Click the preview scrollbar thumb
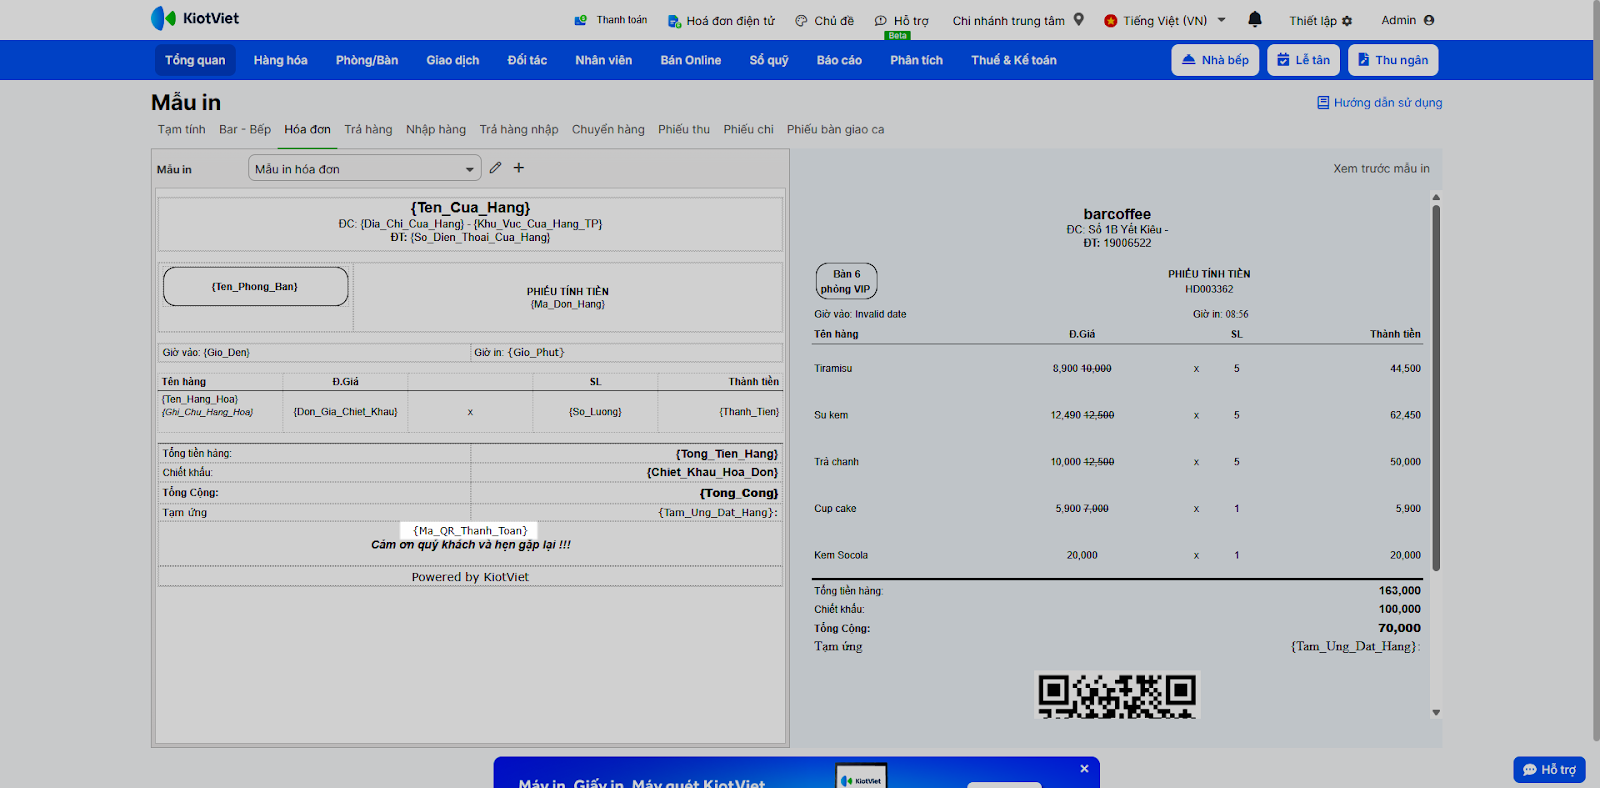Image resolution: width=1600 pixels, height=788 pixels. coord(1436,388)
